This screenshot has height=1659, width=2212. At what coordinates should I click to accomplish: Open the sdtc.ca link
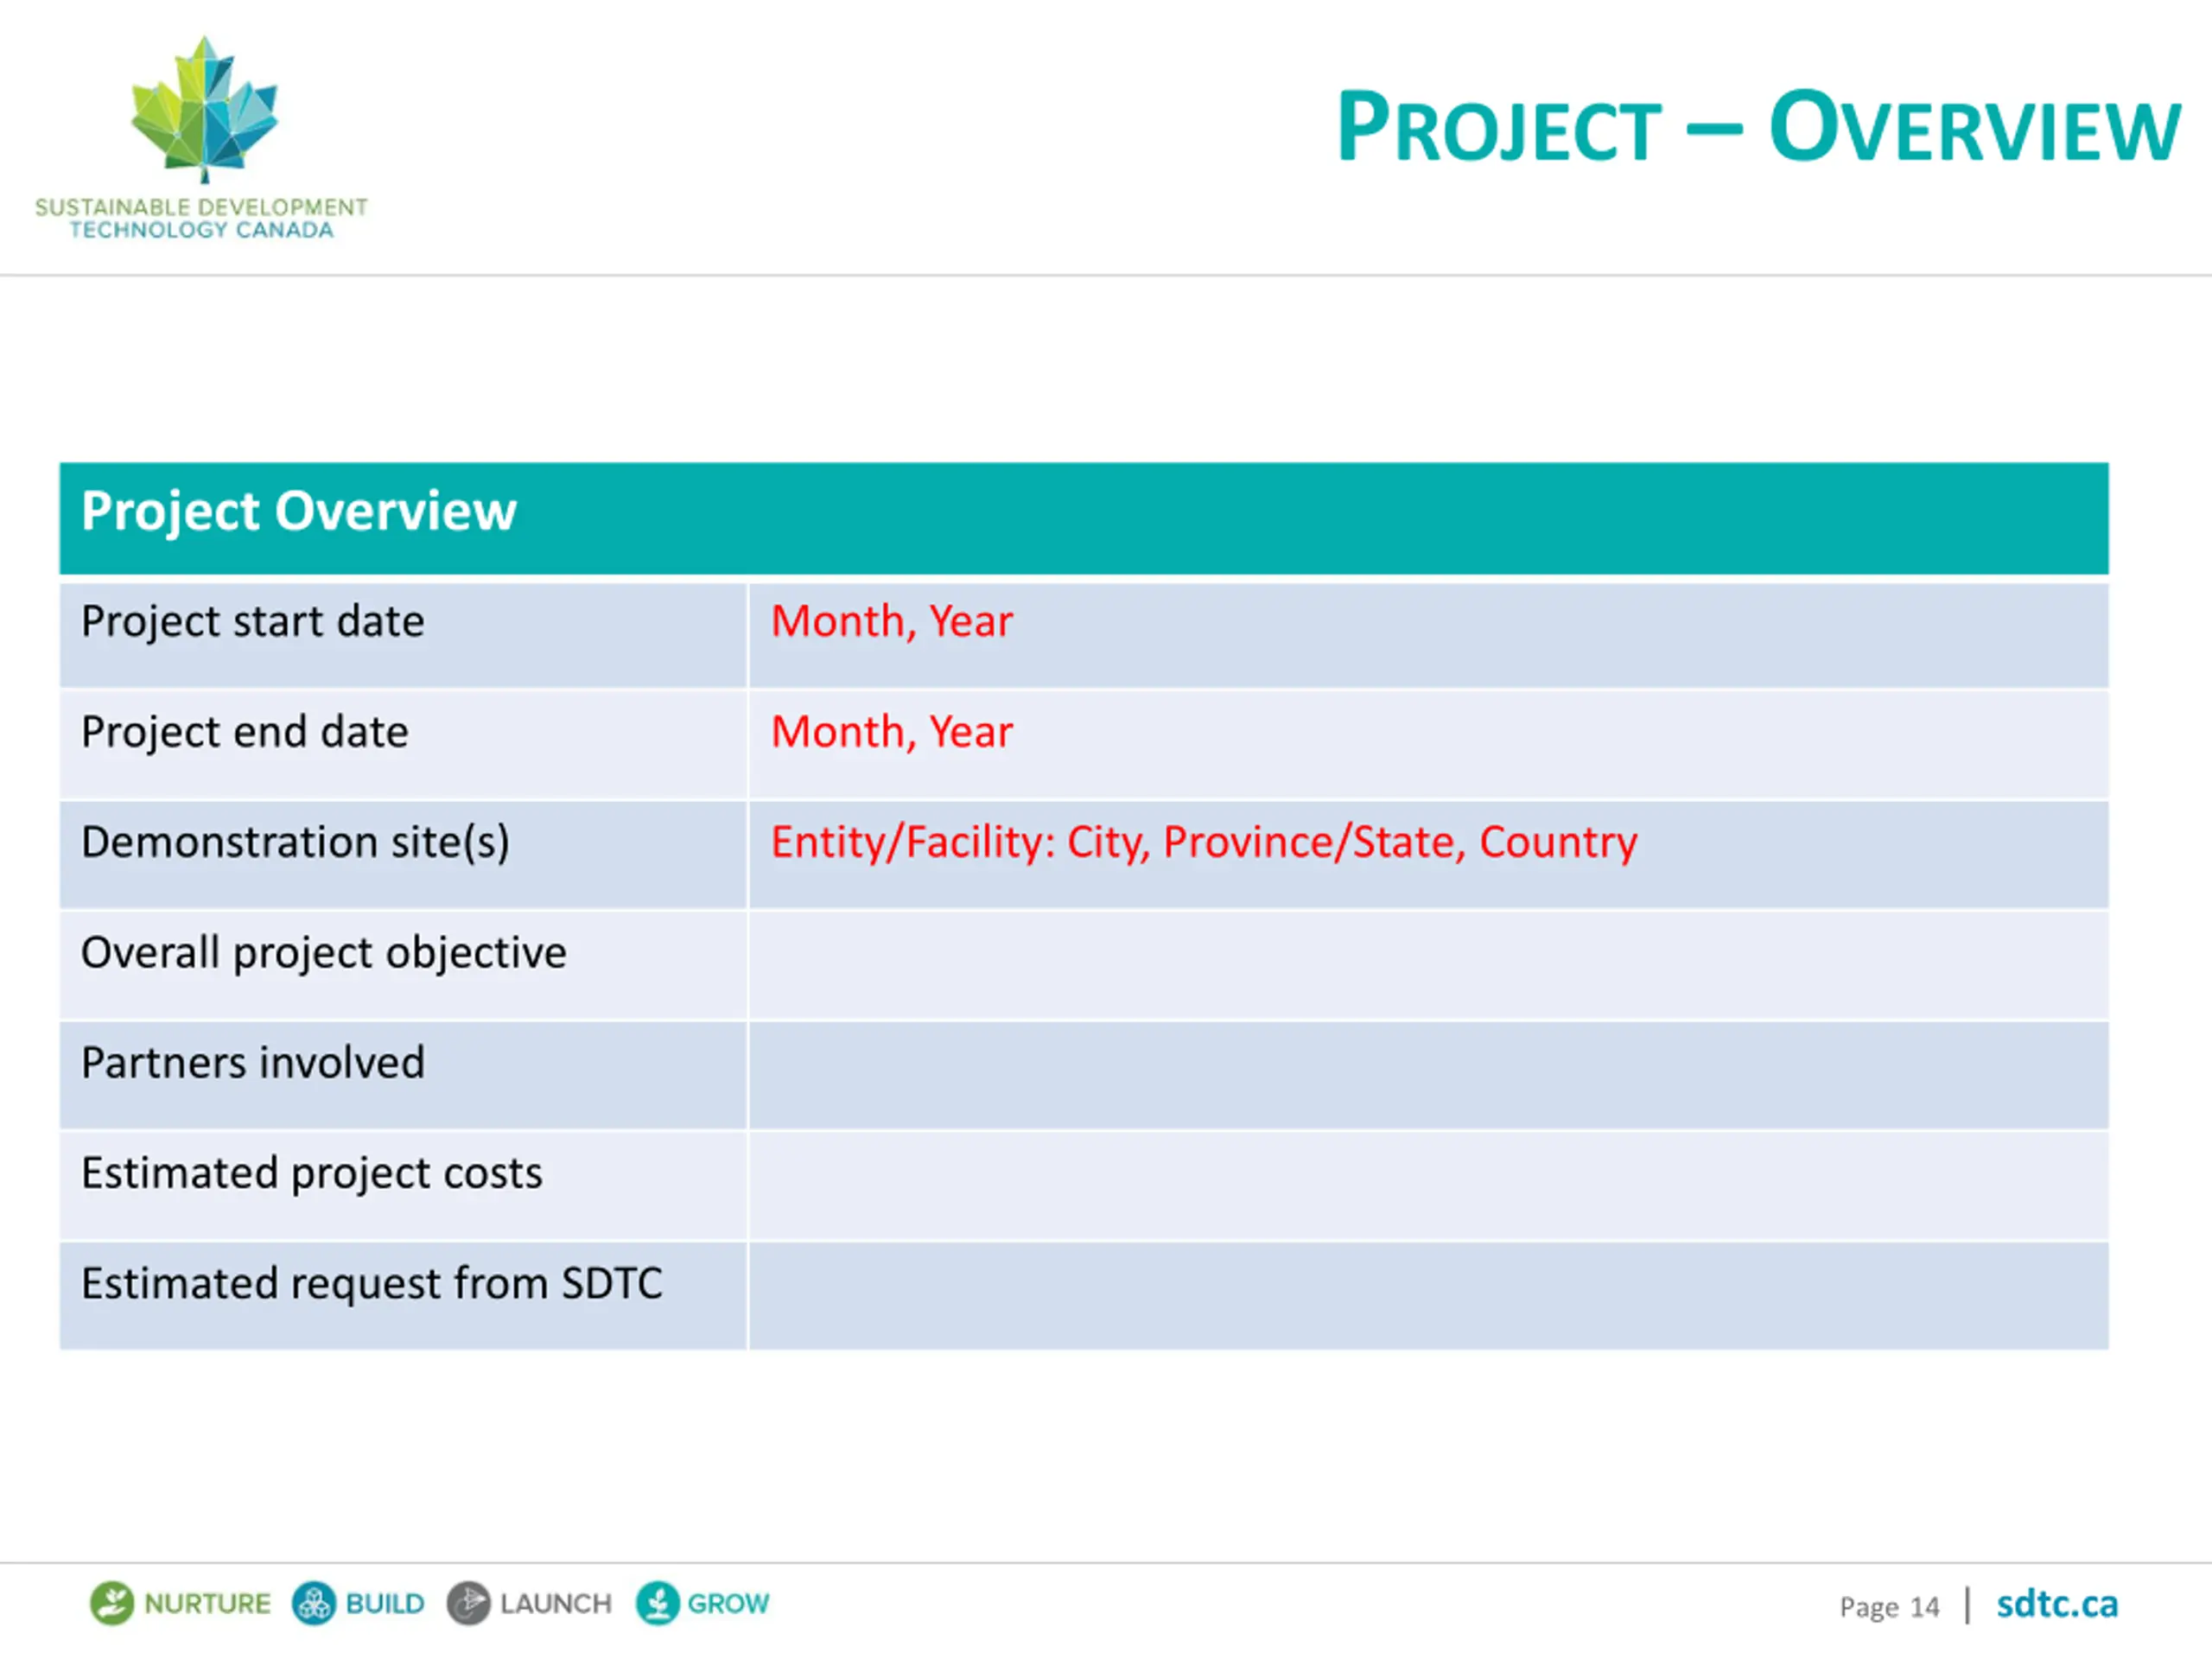pos(2056,1604)
